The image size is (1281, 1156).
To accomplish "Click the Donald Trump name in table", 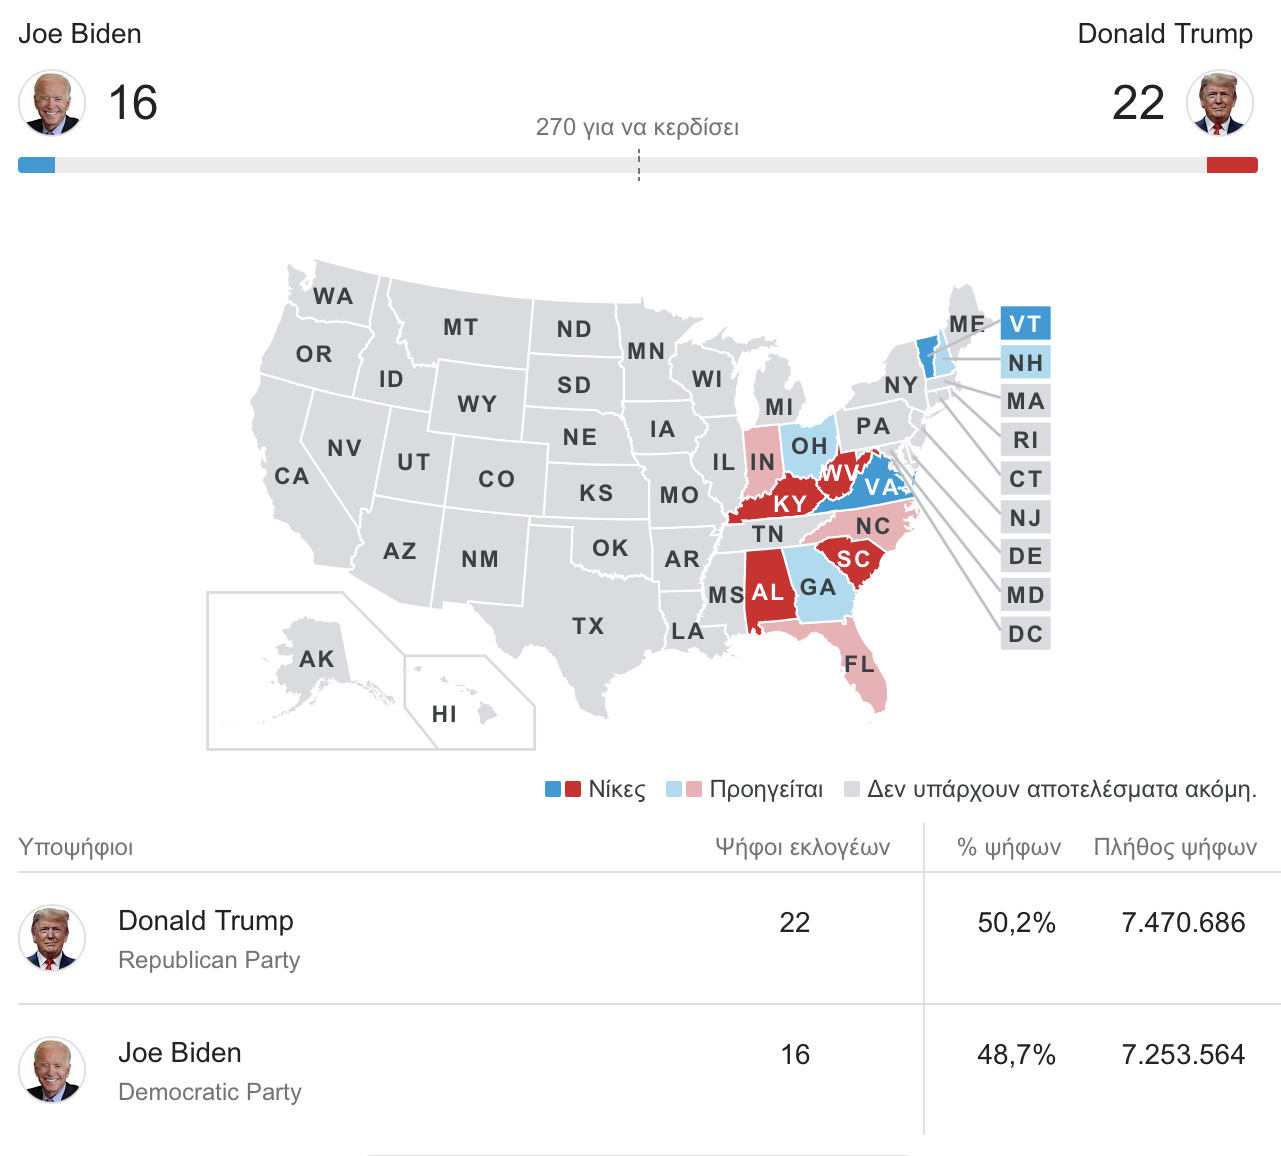I will coord(206,921).
